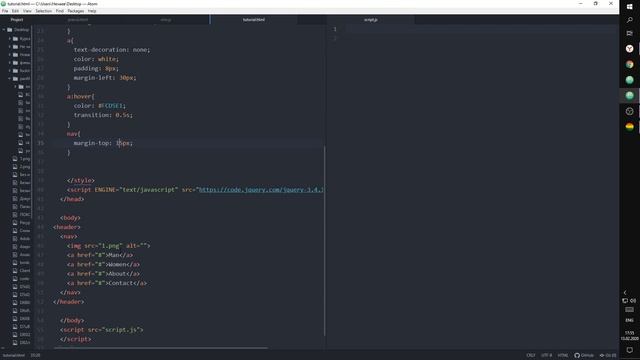Open the Find menu

tap(60, 11)
